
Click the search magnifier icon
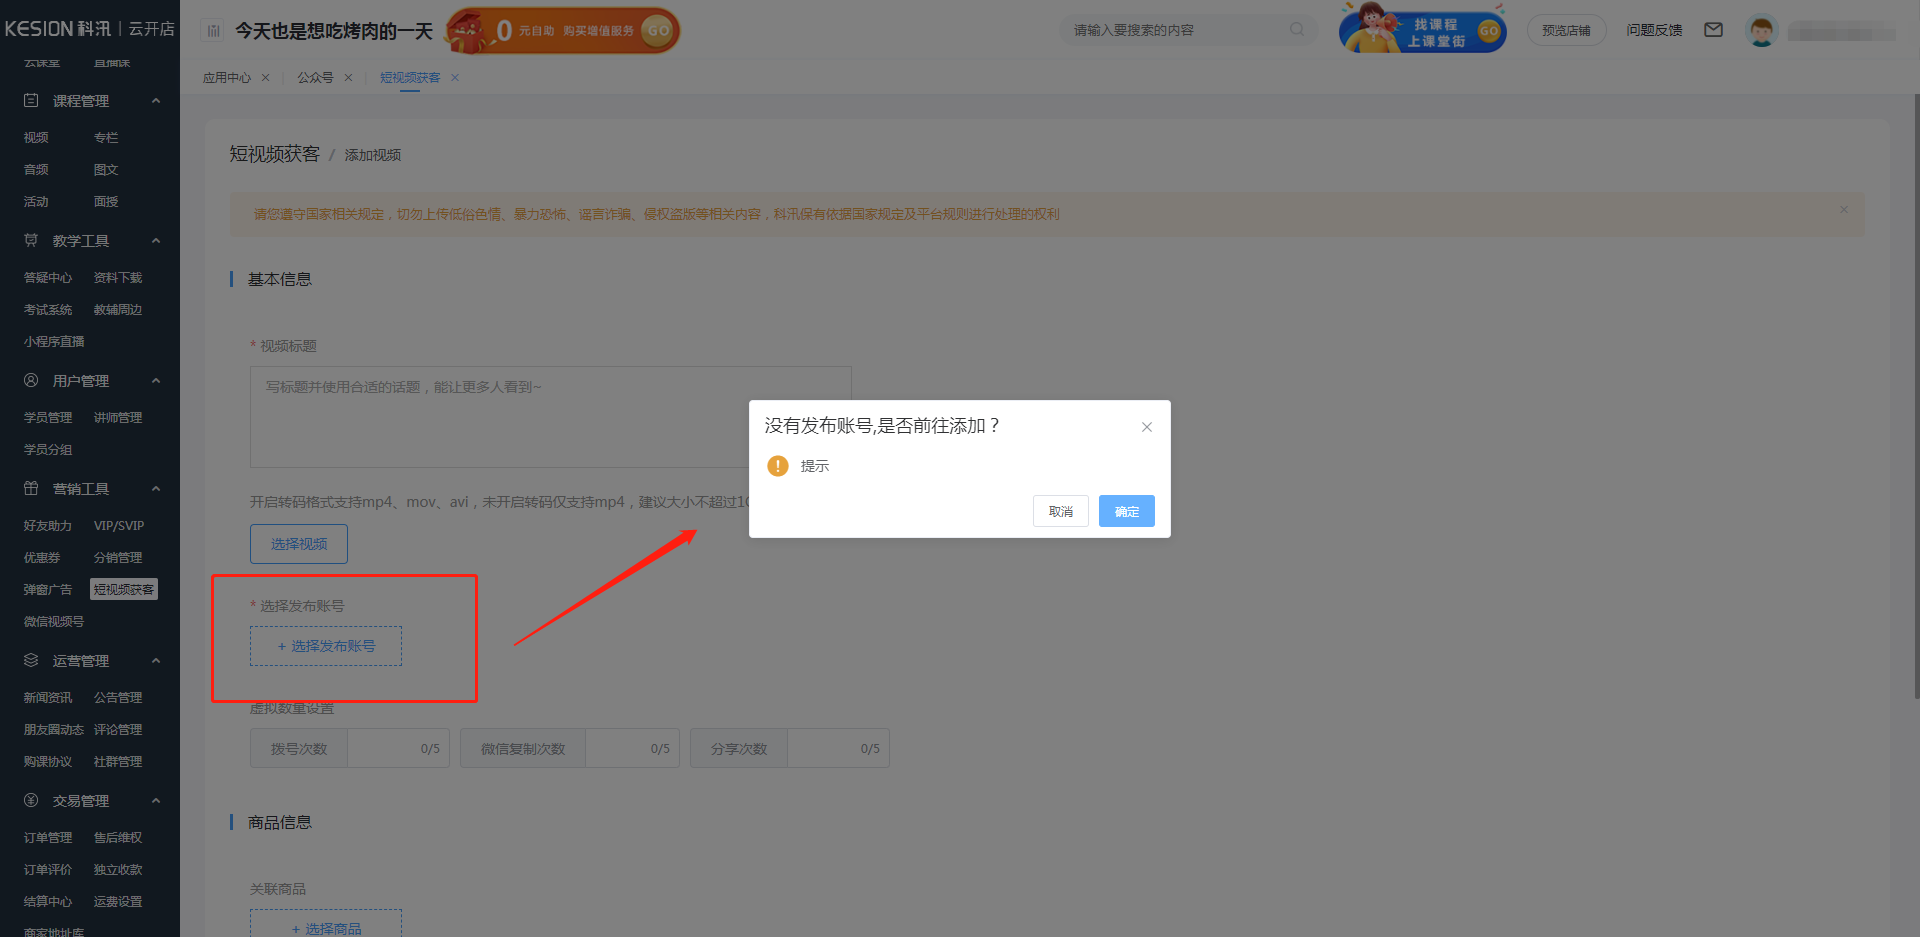point(1297,30)
